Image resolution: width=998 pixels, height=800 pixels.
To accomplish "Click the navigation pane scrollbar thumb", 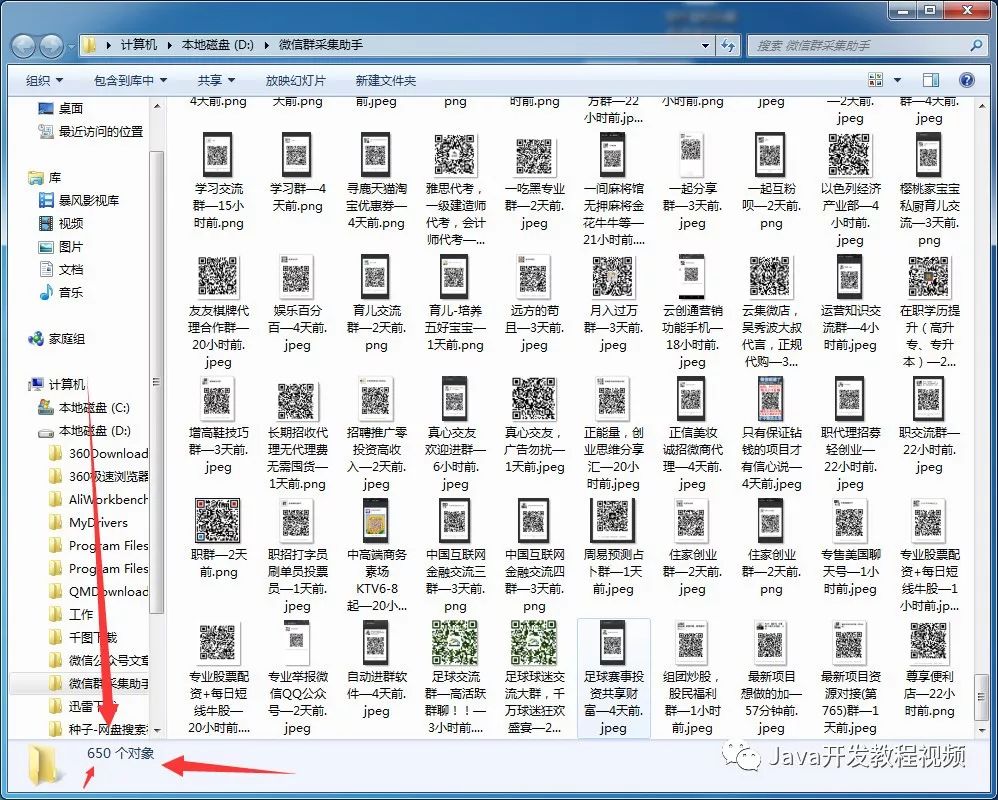I will pos(157,382).
